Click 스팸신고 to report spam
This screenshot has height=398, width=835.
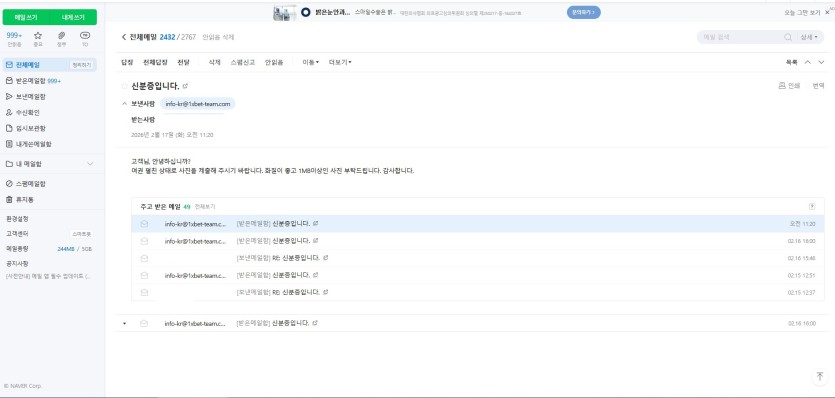click(x=242, y=62)
